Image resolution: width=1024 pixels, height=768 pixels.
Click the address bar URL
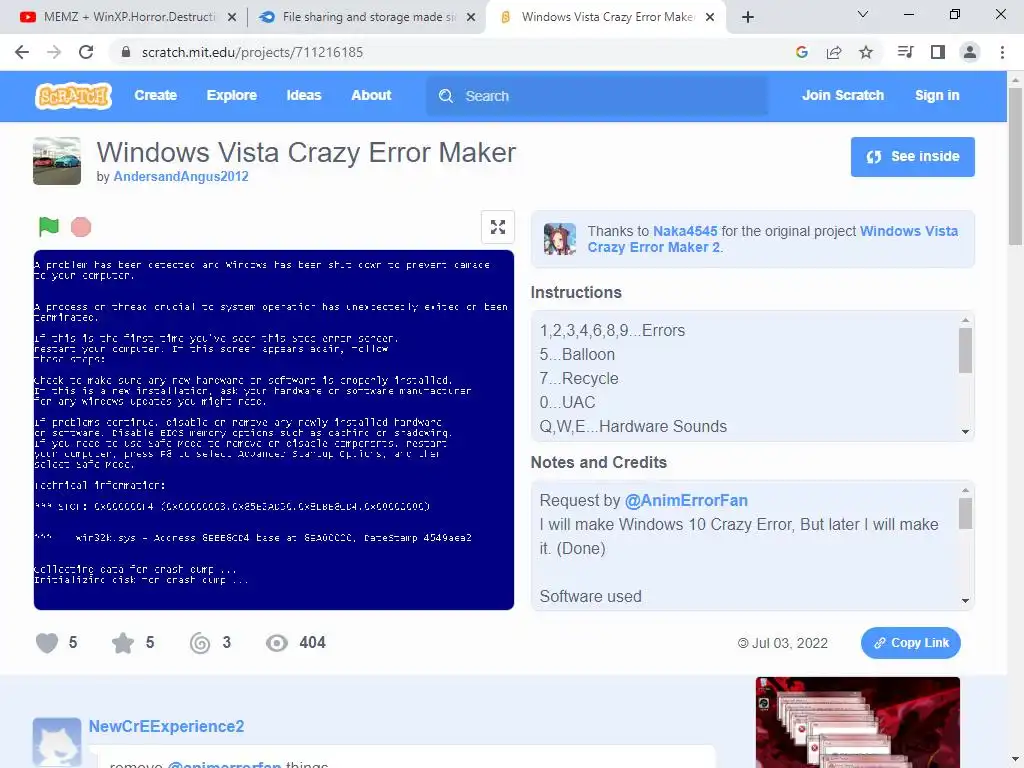[252, 52]
